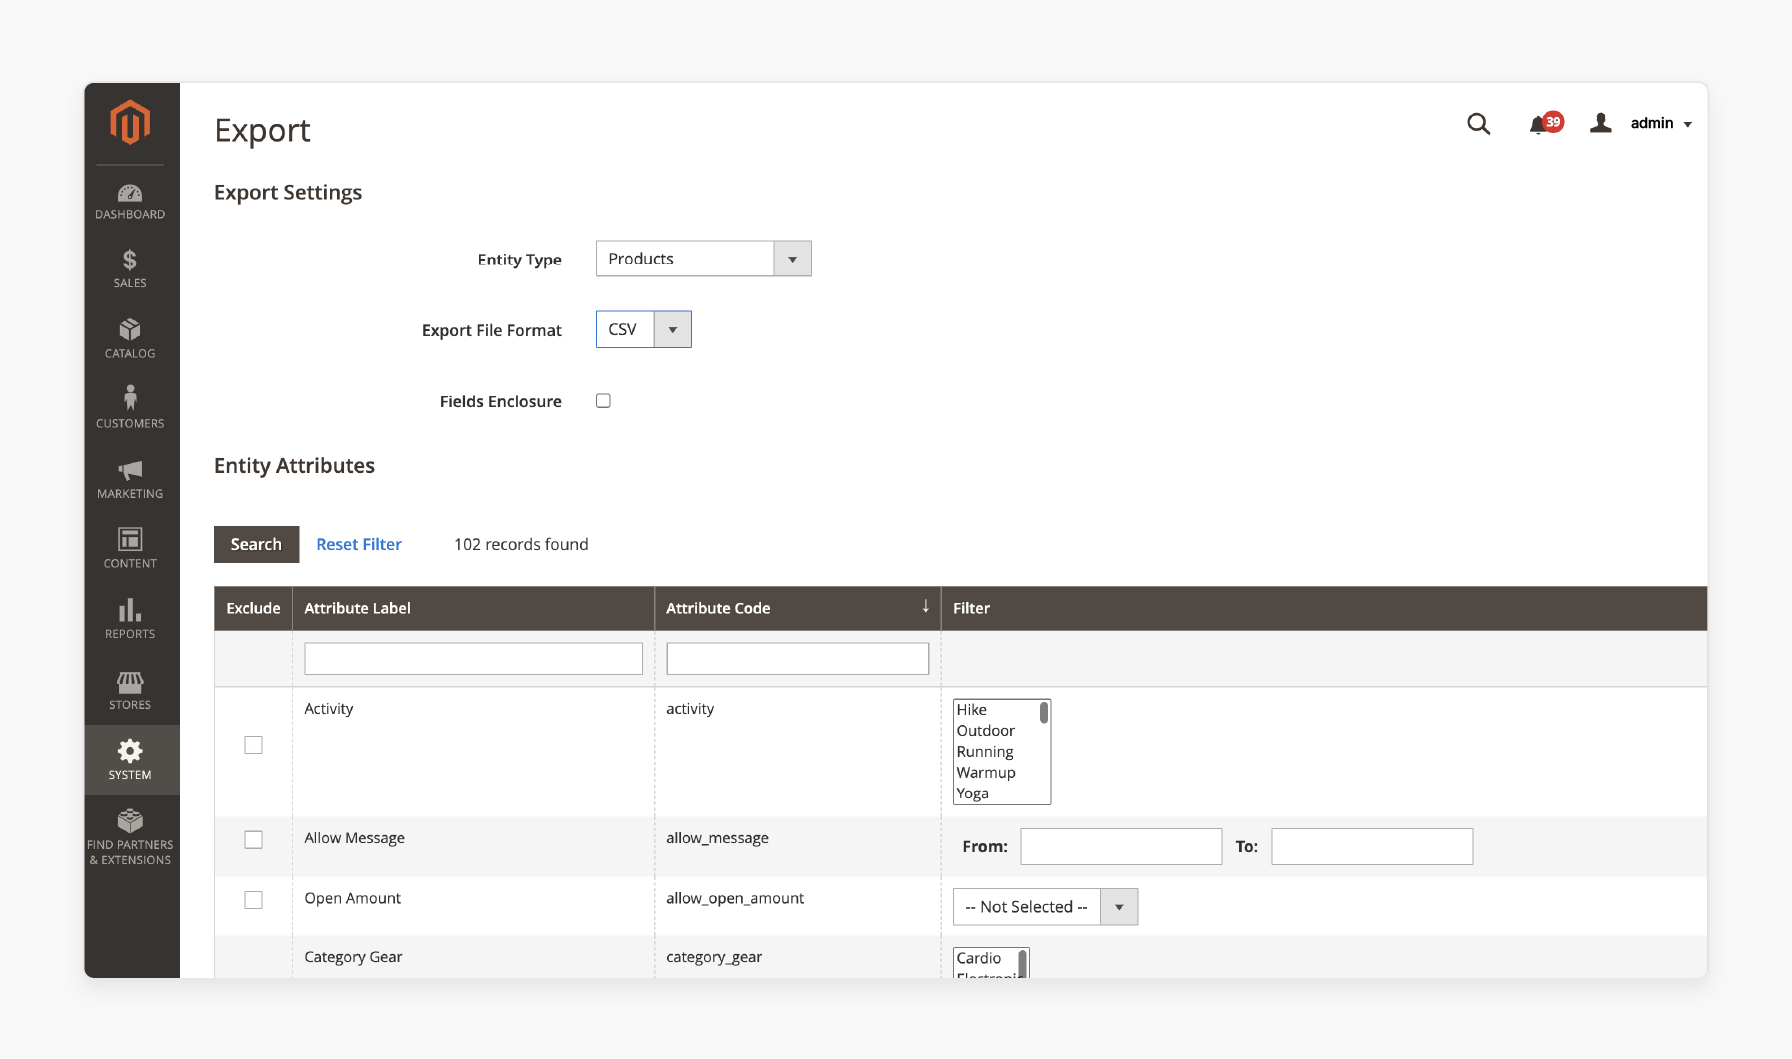Click the Search button

click(x=256, y=544)
